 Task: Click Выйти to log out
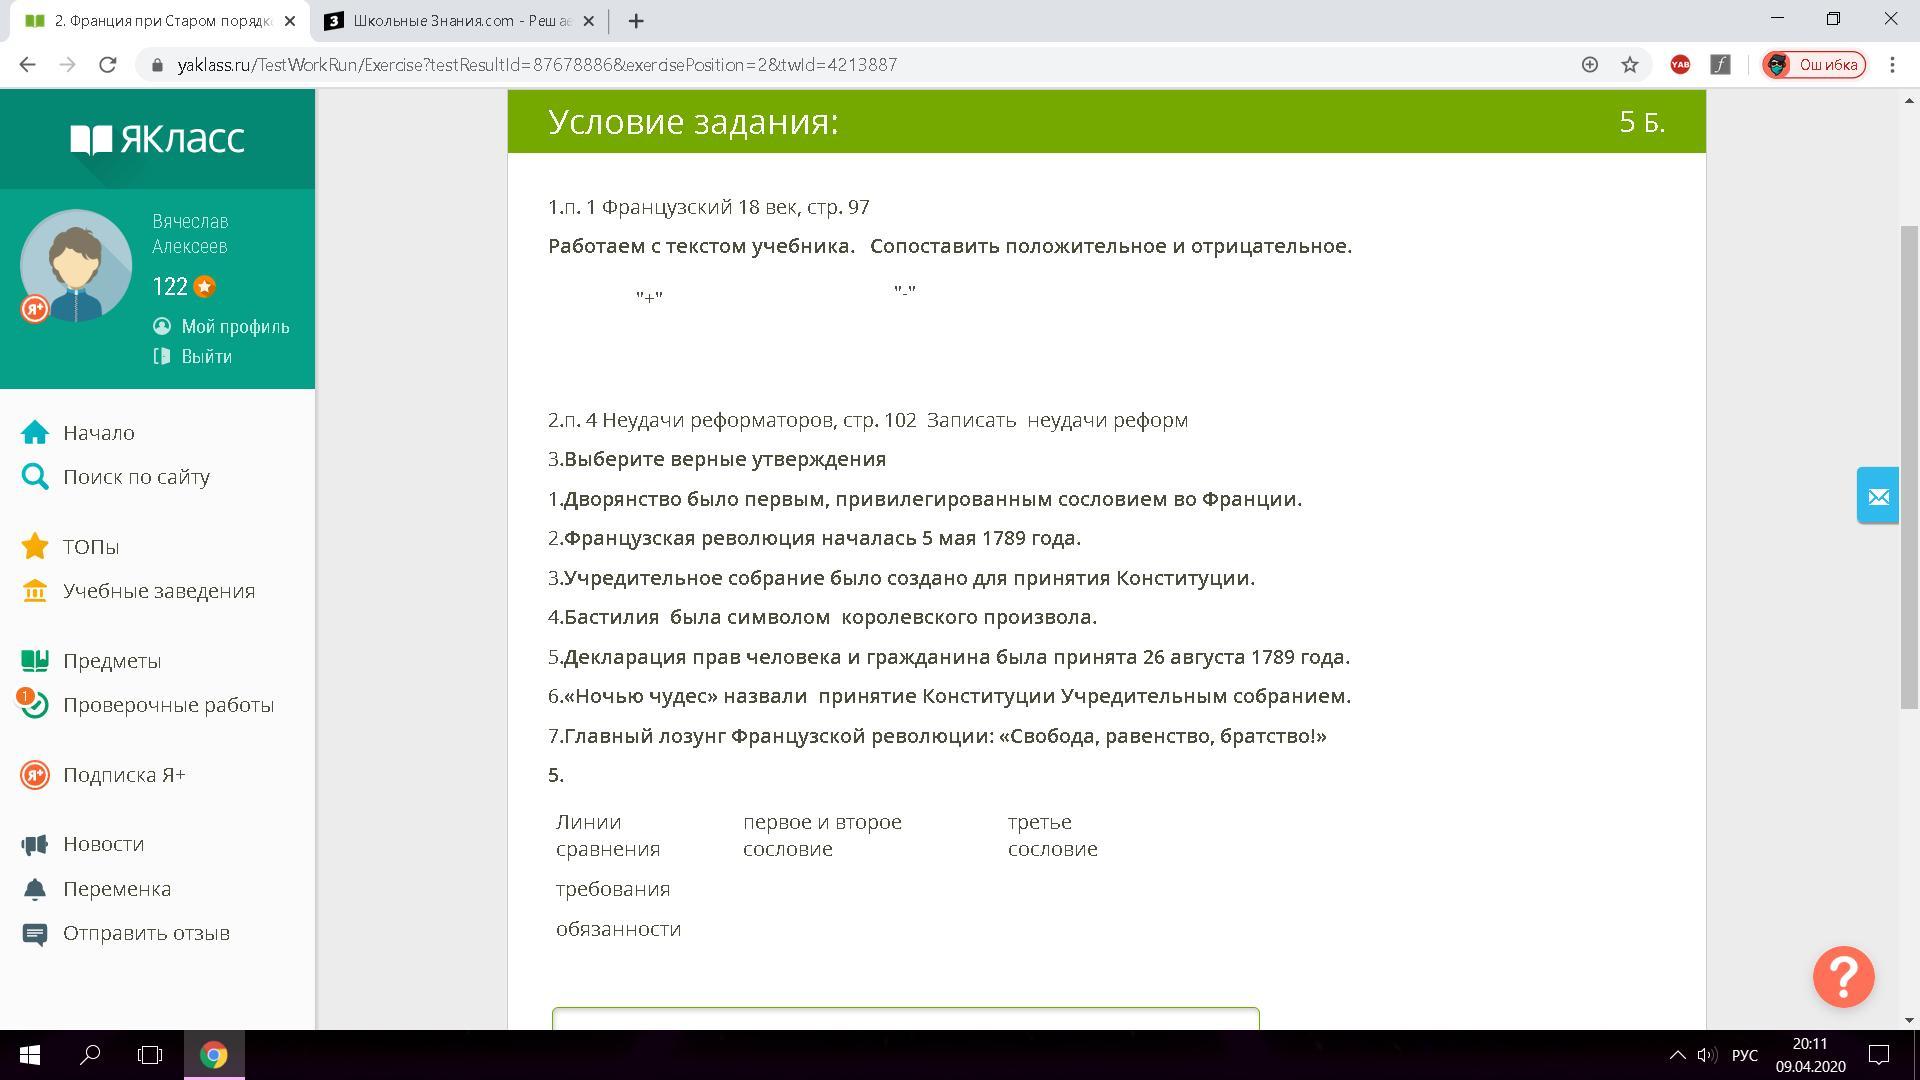pos(206,357)
